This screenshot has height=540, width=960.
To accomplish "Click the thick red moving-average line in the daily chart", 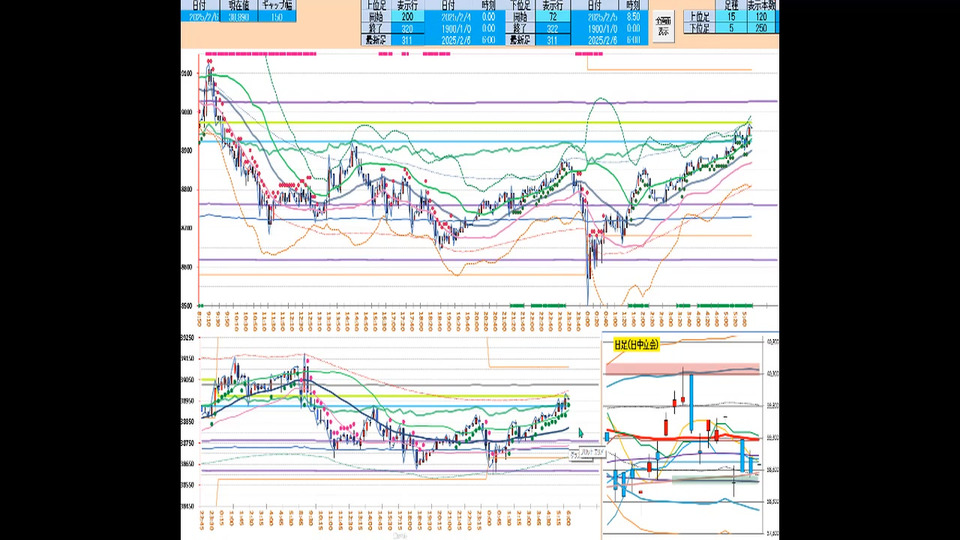I will tap(683, 438).
